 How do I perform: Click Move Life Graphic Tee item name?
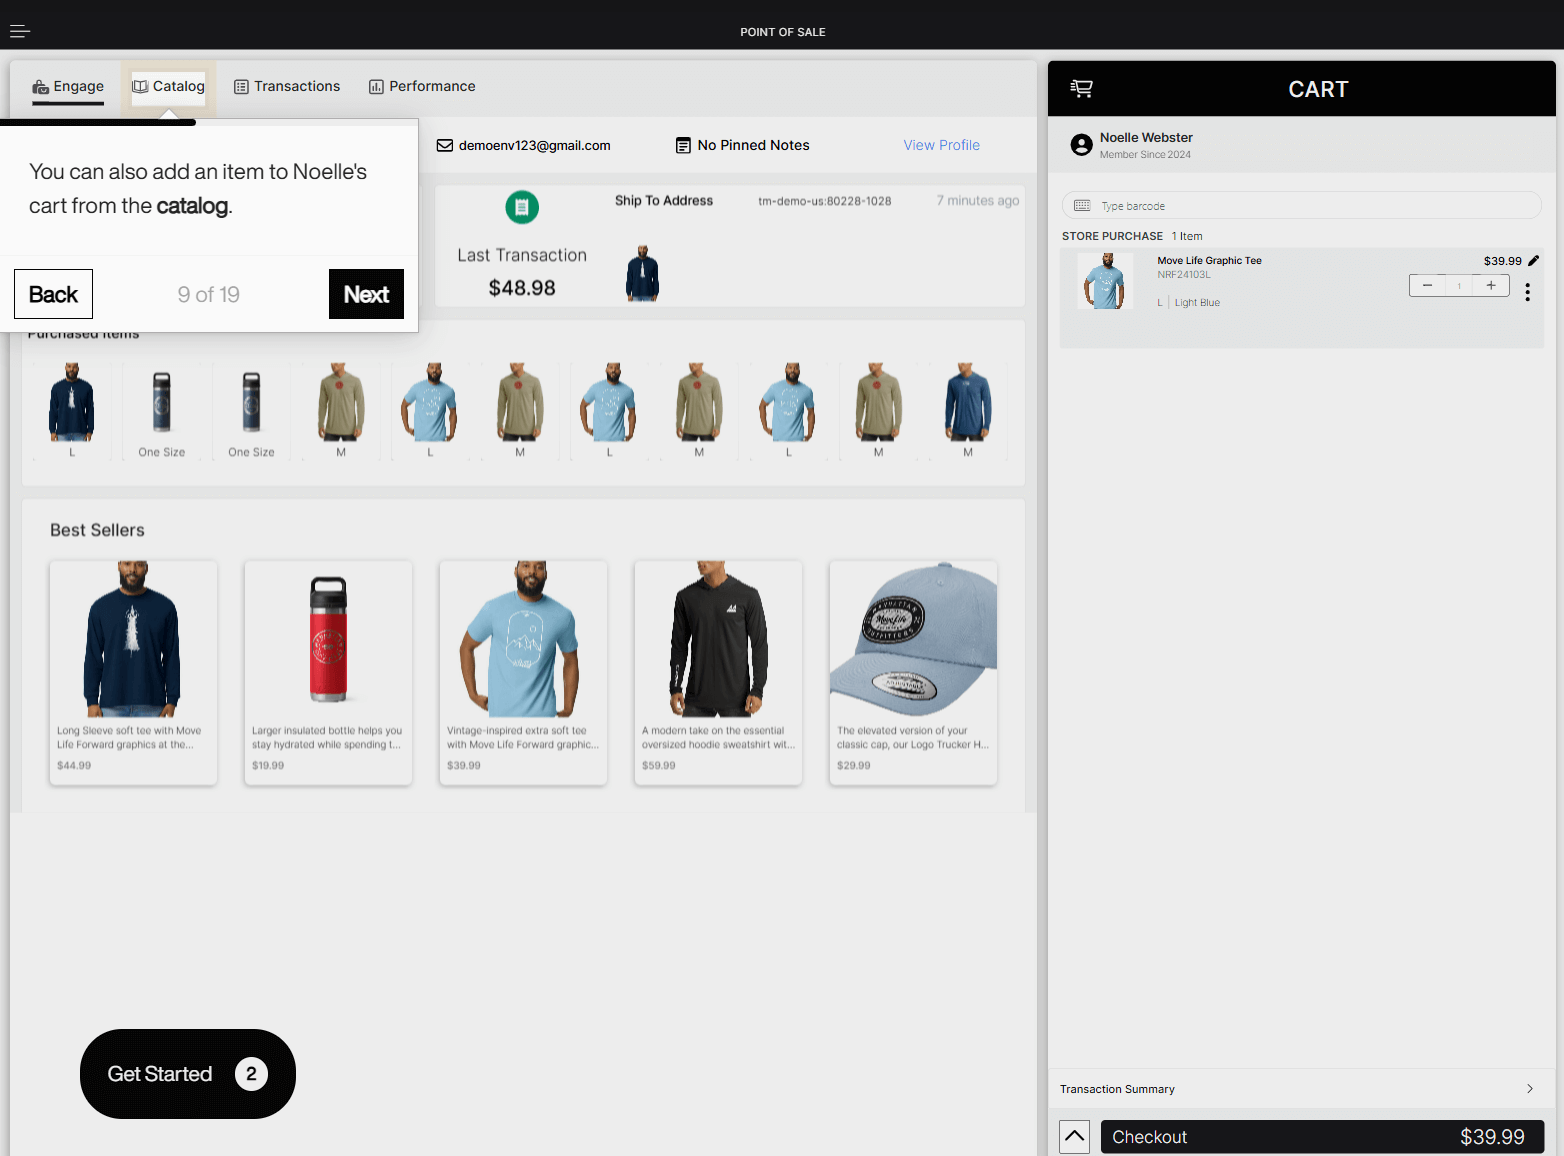pos(1209,261)
